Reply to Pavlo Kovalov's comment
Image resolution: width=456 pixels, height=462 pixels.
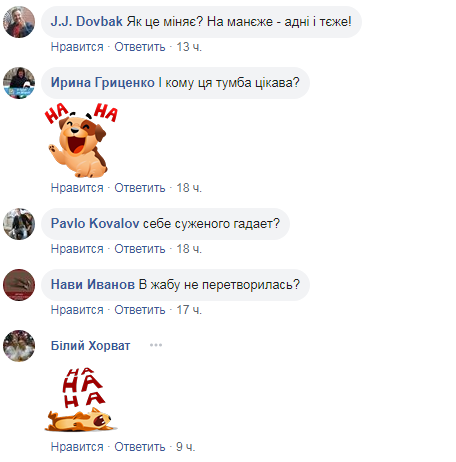coord(140,249)
